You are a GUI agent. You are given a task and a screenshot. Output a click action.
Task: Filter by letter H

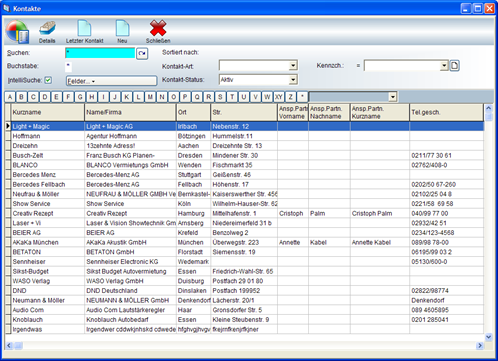point(92,97)
